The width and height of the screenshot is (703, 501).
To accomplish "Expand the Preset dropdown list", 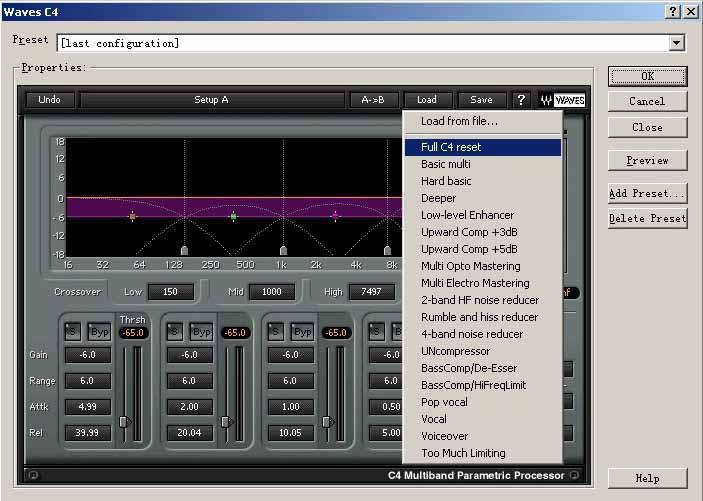I will point(677,43).
